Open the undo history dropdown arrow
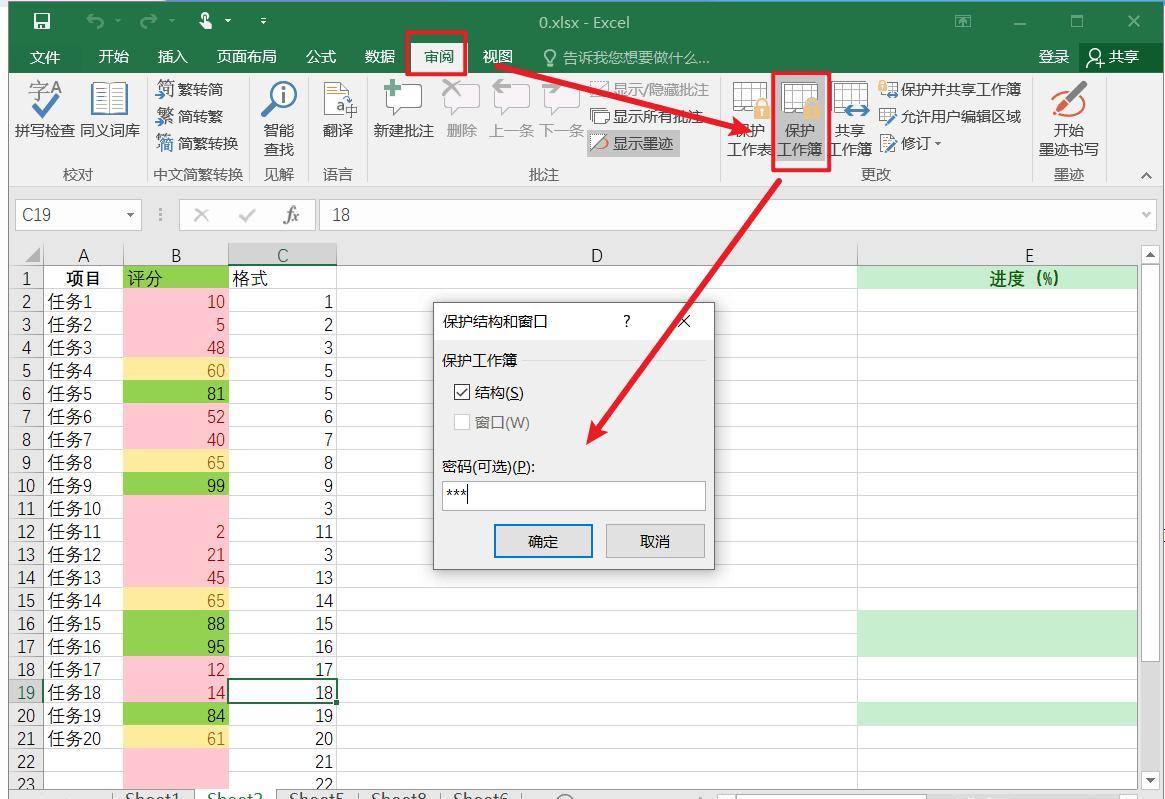This screenshot has height=799, width=1165. point(118,22)
